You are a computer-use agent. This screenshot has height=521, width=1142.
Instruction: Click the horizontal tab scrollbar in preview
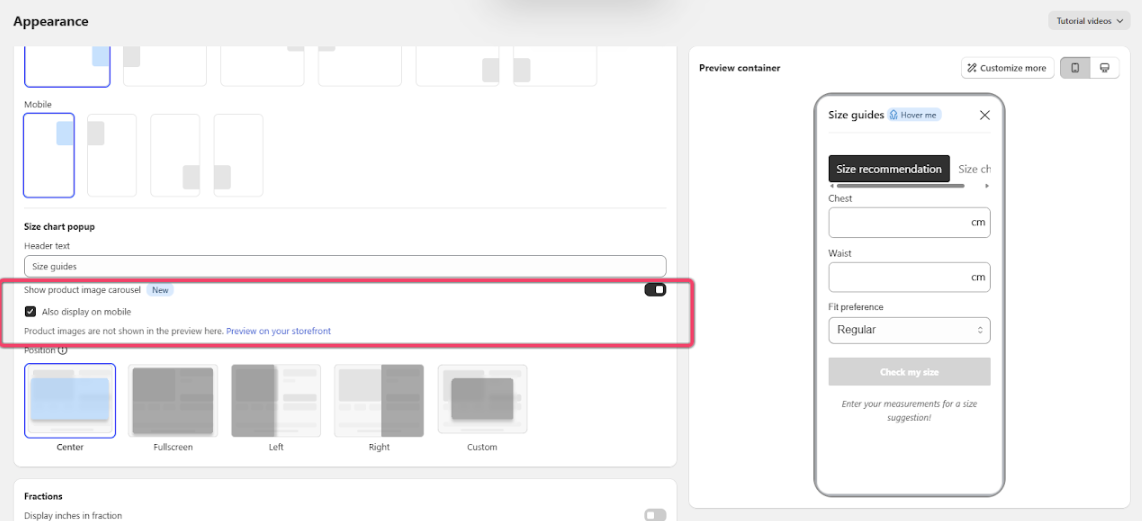tap(900, 186)
